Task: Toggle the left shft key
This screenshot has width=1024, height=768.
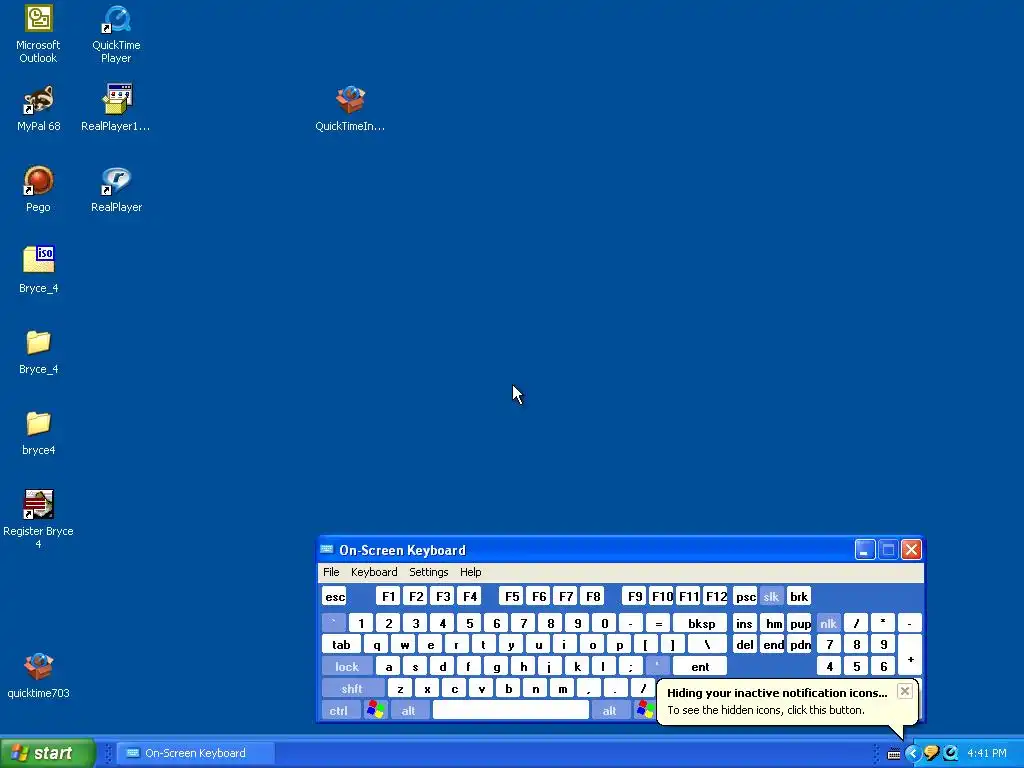Action: point(351,688)
